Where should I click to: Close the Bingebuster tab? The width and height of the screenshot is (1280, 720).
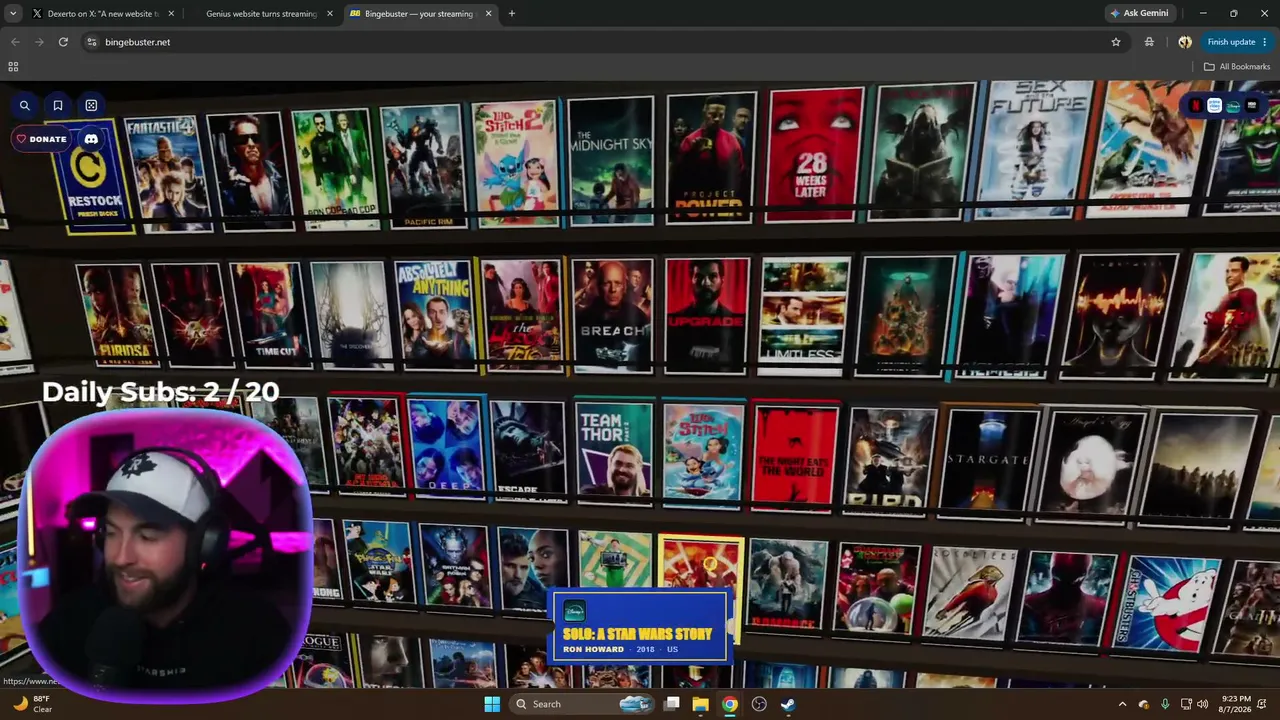point(488,14)
